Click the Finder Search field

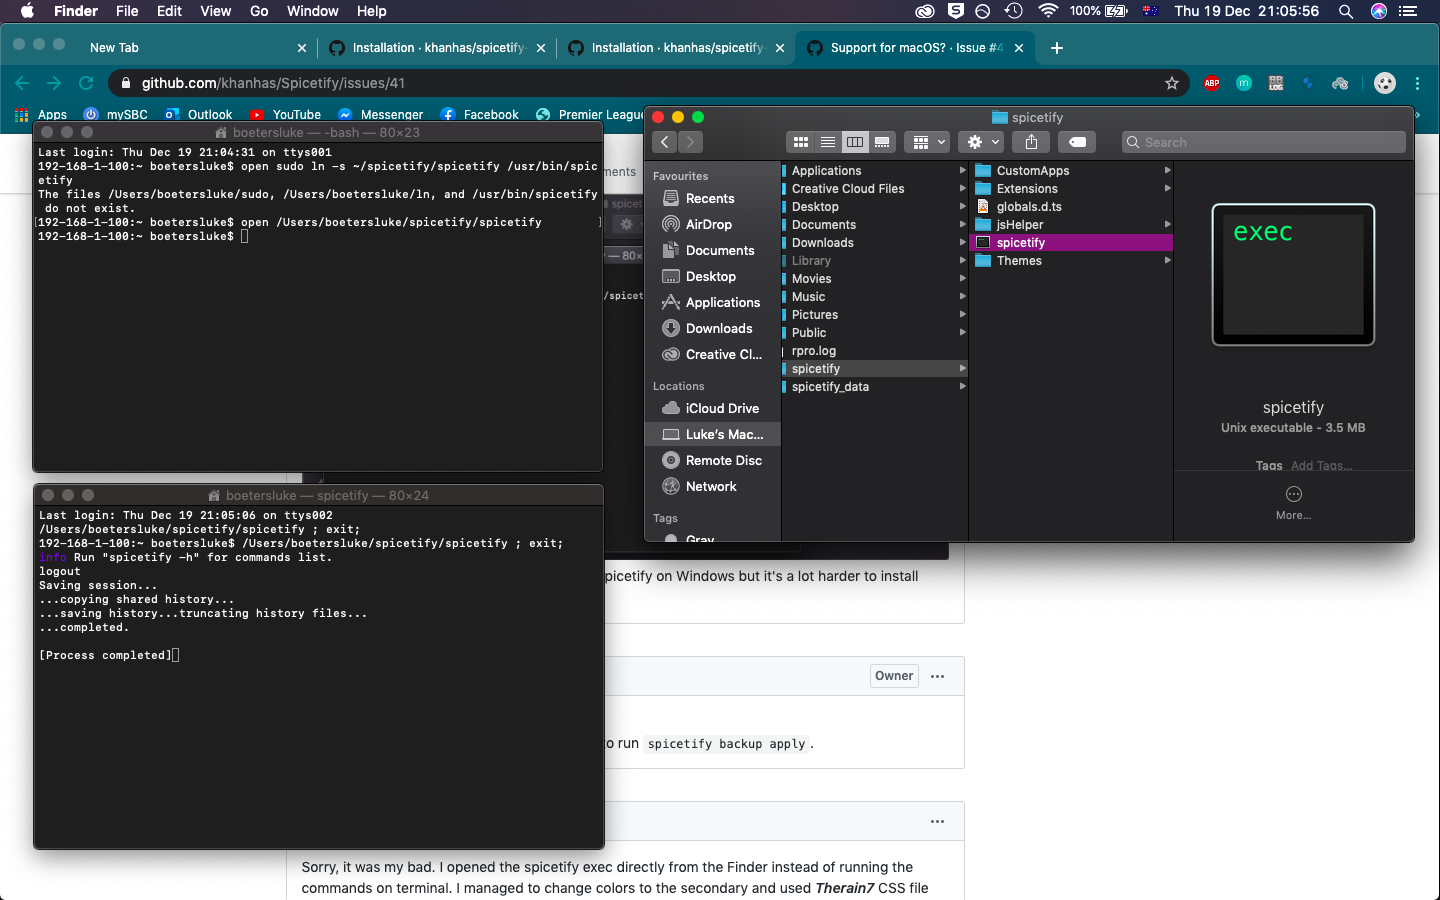[x=1264, y=142]
